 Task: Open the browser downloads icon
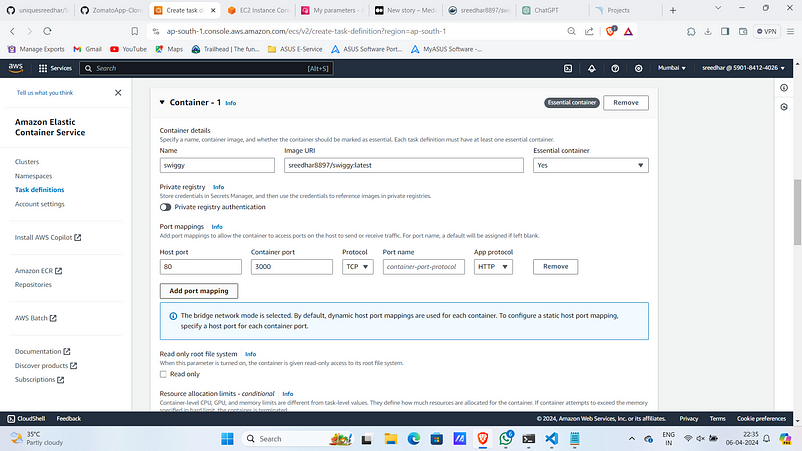(708, 31)
